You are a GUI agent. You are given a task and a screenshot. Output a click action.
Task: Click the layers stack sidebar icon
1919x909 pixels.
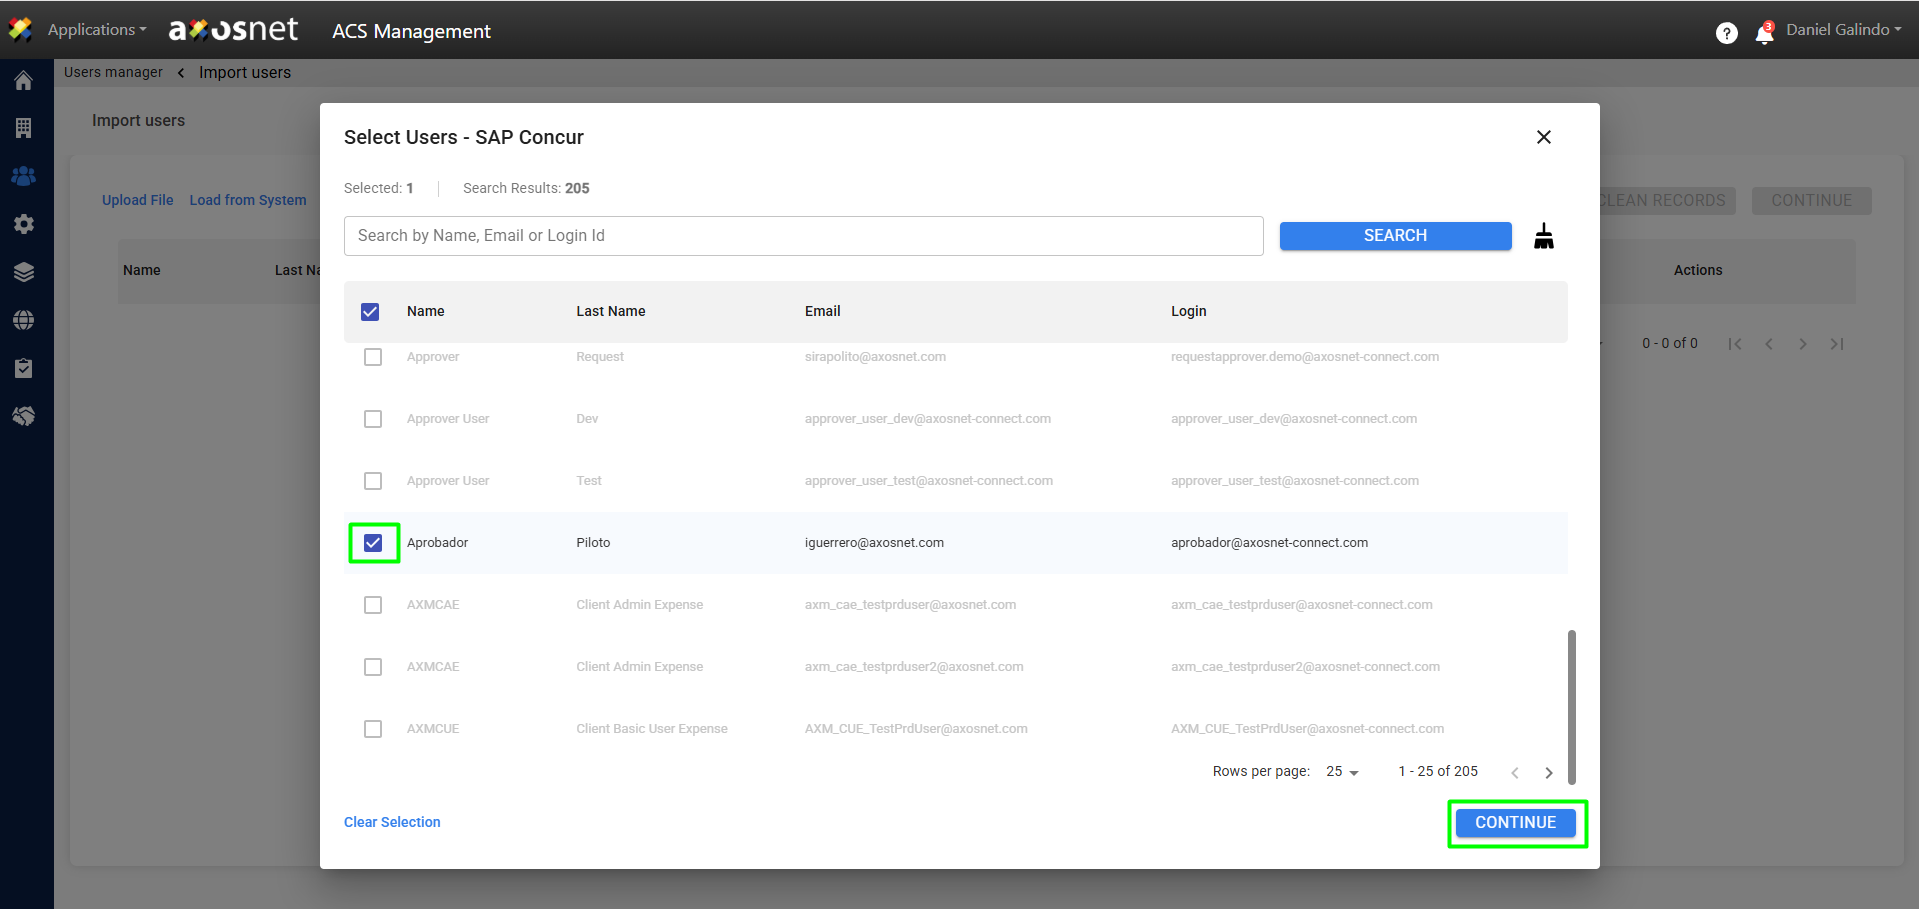24,272
